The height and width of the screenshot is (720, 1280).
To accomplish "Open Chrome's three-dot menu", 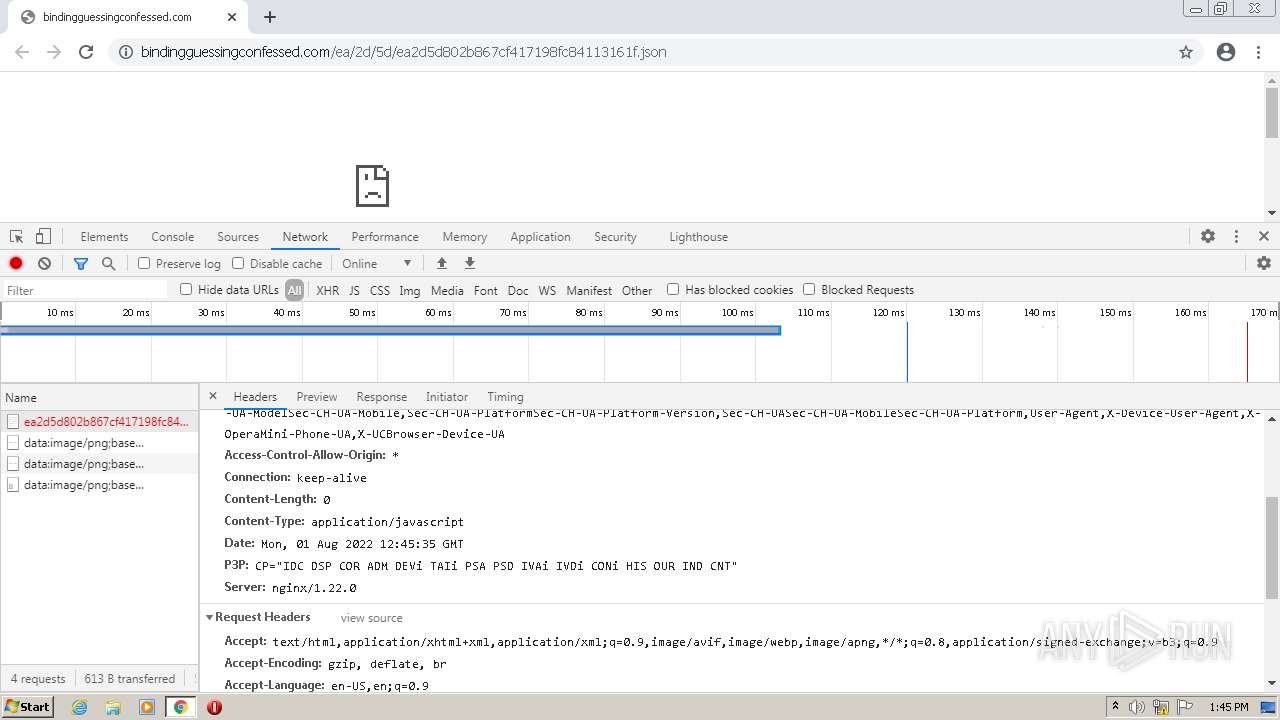I will [x=1258, y=52].
